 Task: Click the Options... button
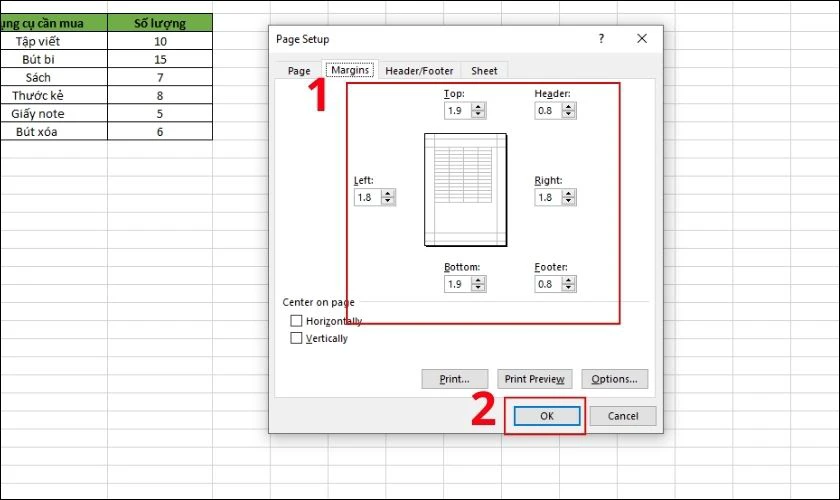[614, 379]
